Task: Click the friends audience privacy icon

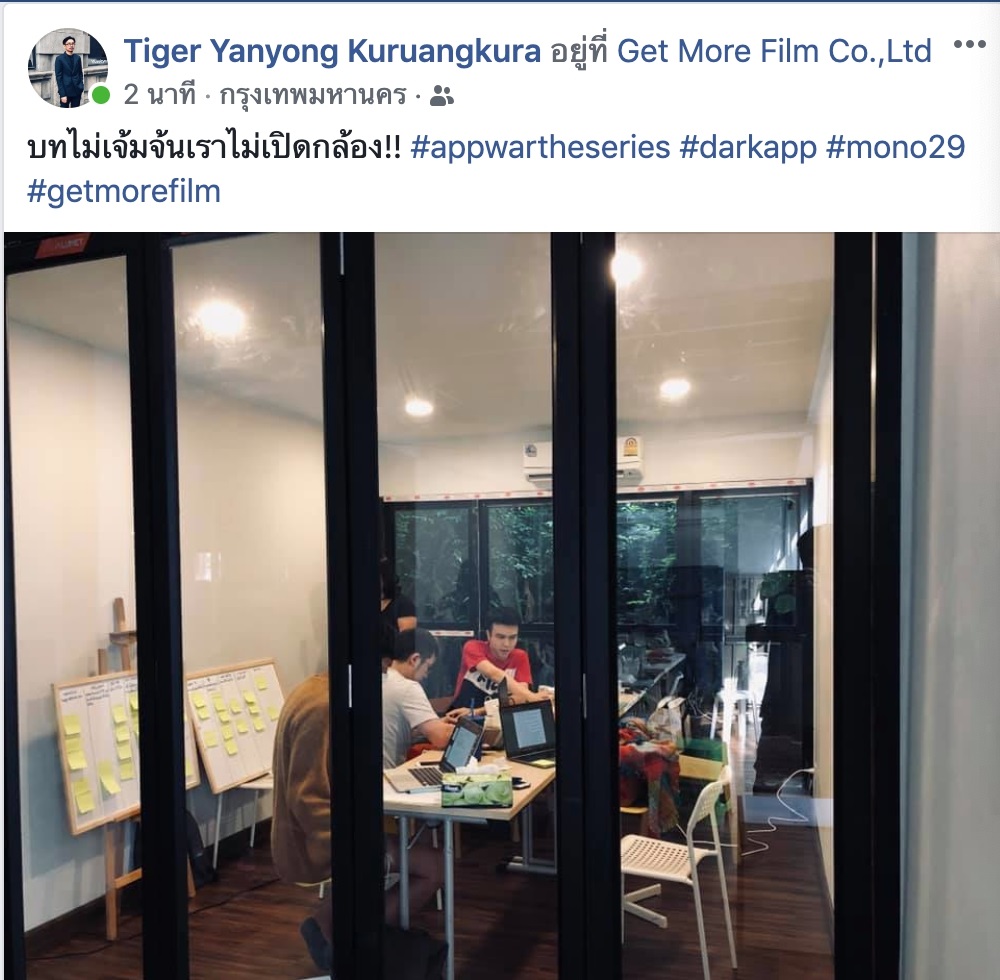Action: pyautogui.click(x=442, y=96)
